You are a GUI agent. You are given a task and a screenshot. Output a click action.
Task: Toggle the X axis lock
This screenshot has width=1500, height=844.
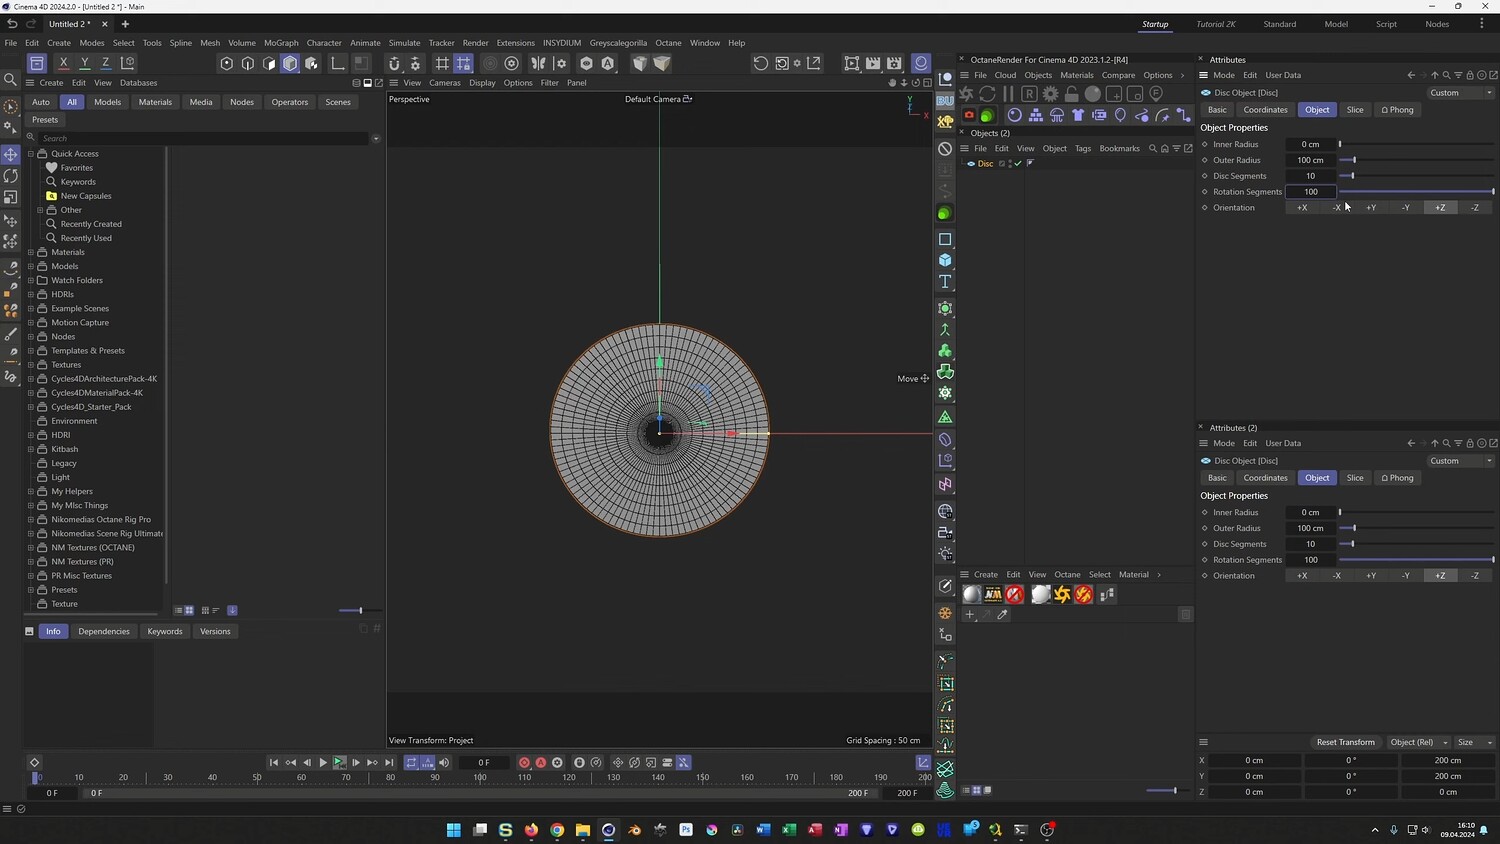click(63, 63)
